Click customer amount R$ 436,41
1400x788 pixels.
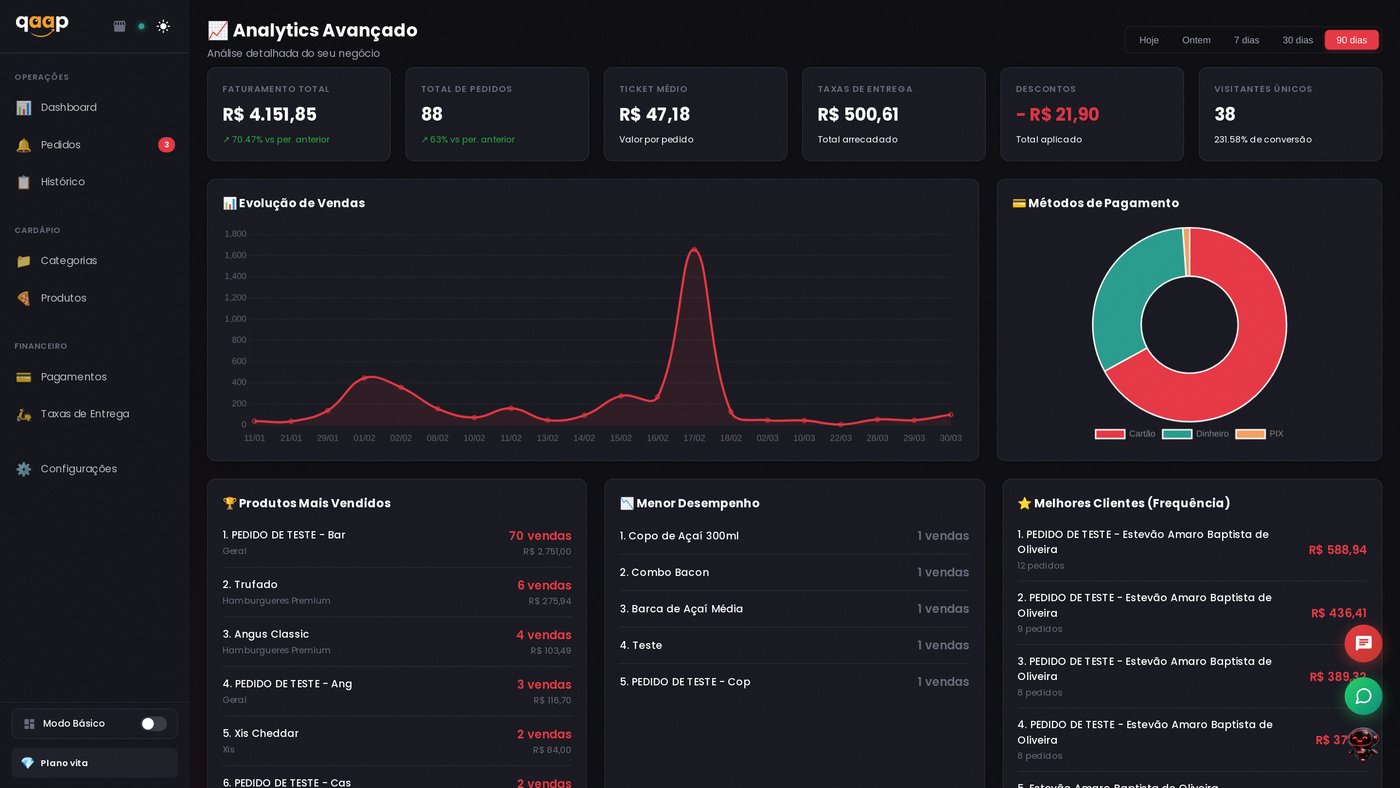tap(1339, 613)
